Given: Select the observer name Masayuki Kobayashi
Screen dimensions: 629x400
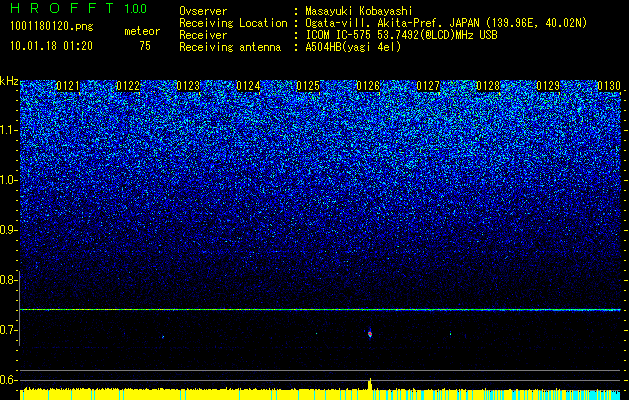Looking at the screenshot, I should click(358, 11).
